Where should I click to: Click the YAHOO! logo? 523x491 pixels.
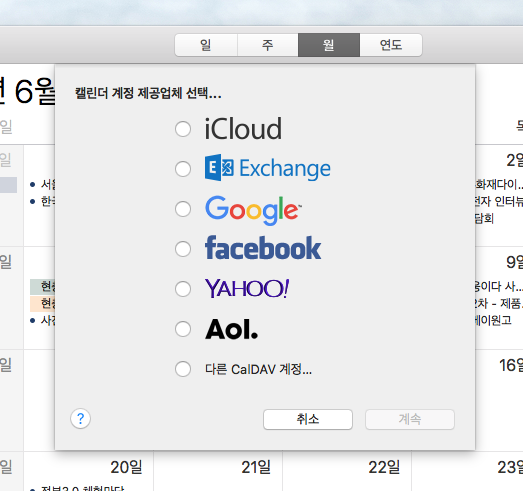[x=247, y=289]
